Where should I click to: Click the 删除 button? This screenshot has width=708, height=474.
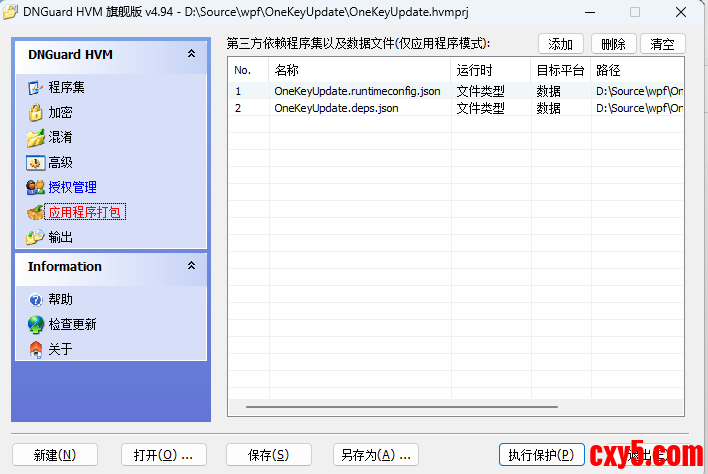614,44
